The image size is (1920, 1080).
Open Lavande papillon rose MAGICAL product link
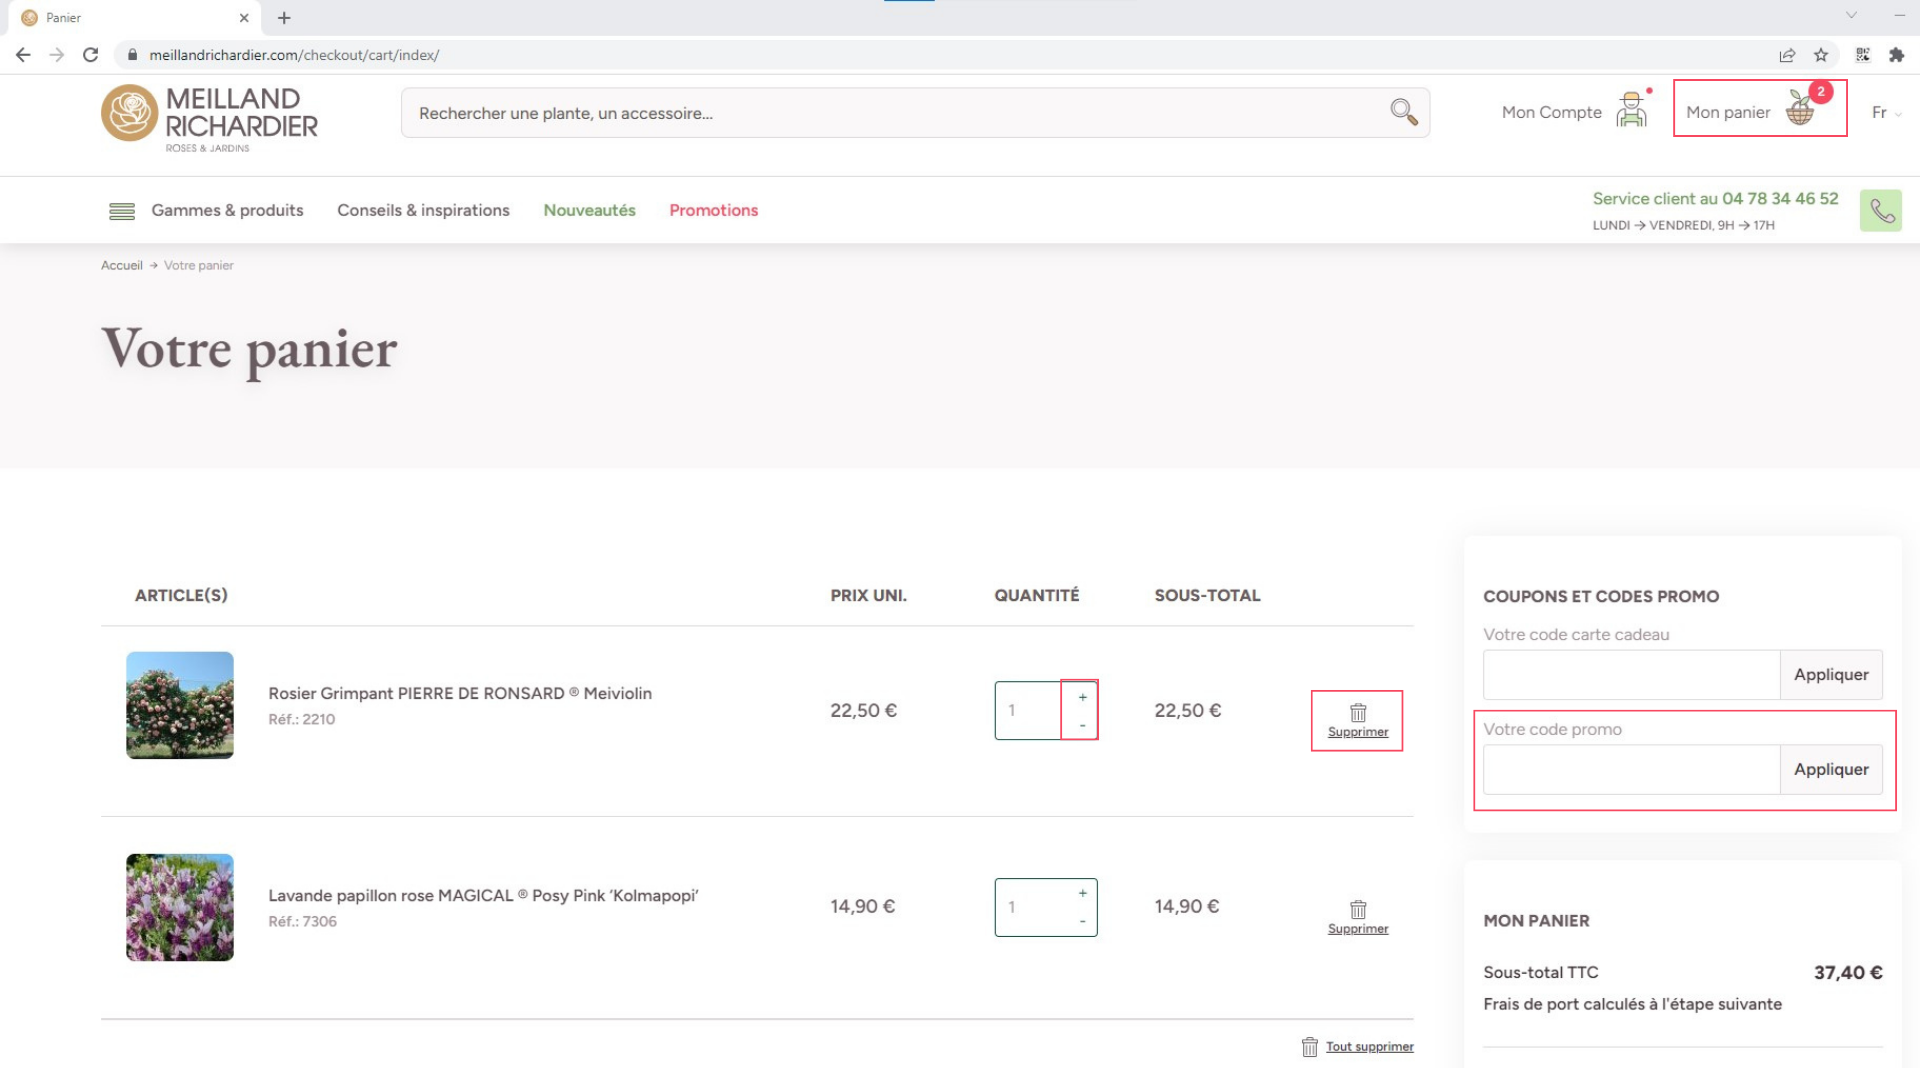click(x=483, y=896)
